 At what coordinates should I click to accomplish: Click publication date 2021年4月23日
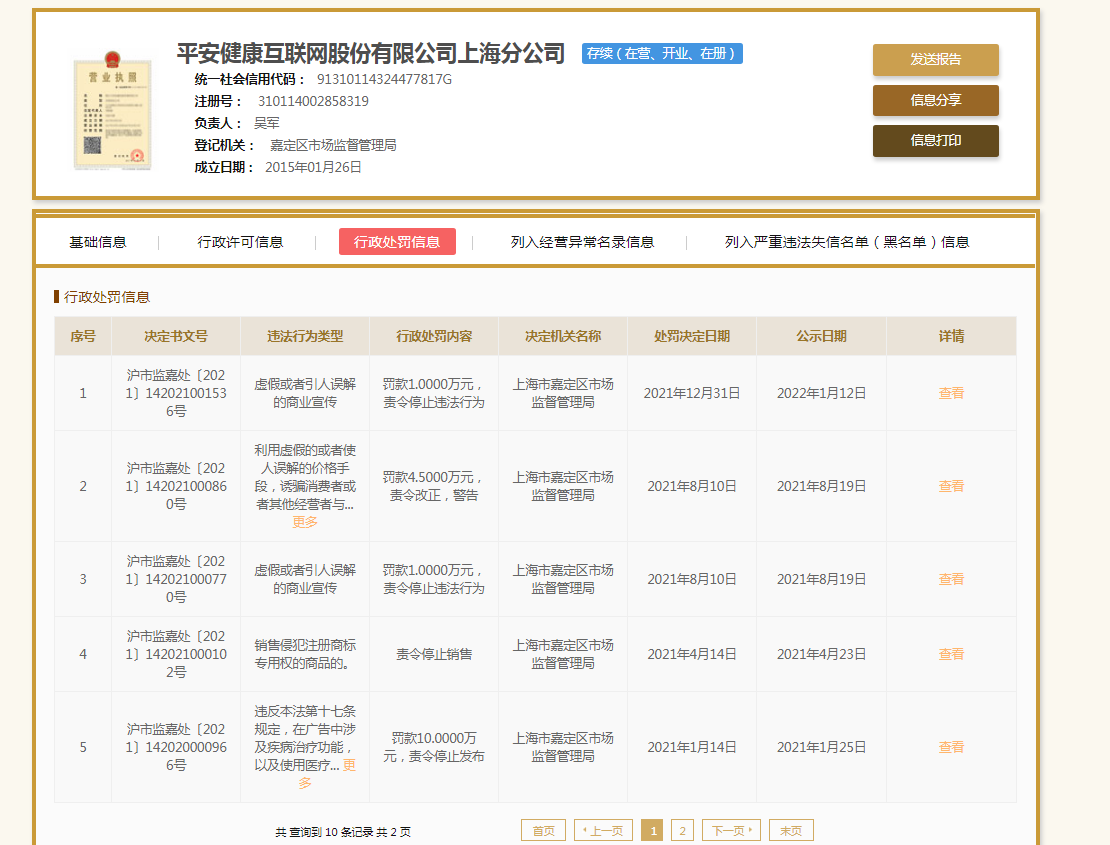point(821,654)
